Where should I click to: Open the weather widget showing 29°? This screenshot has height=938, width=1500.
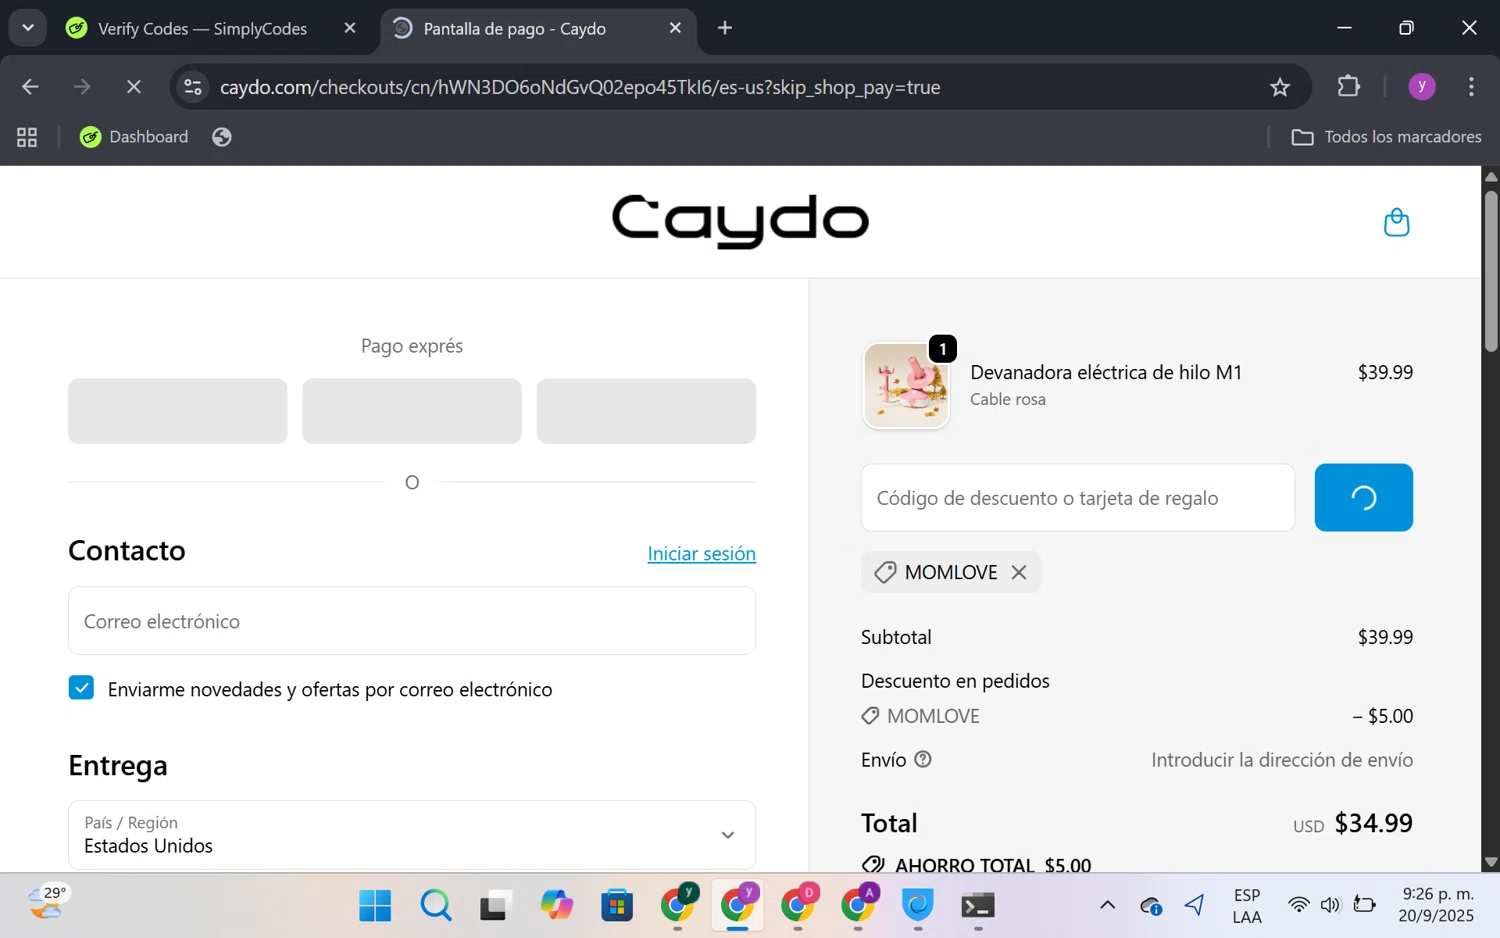pos(47,902)
